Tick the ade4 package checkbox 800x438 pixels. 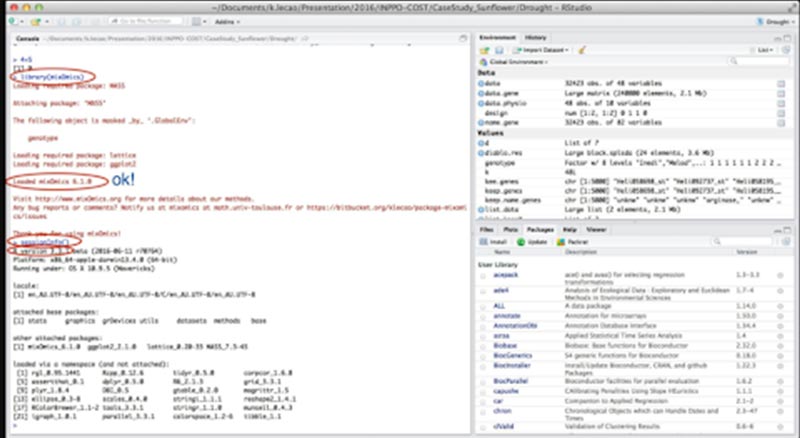point(483,291)
